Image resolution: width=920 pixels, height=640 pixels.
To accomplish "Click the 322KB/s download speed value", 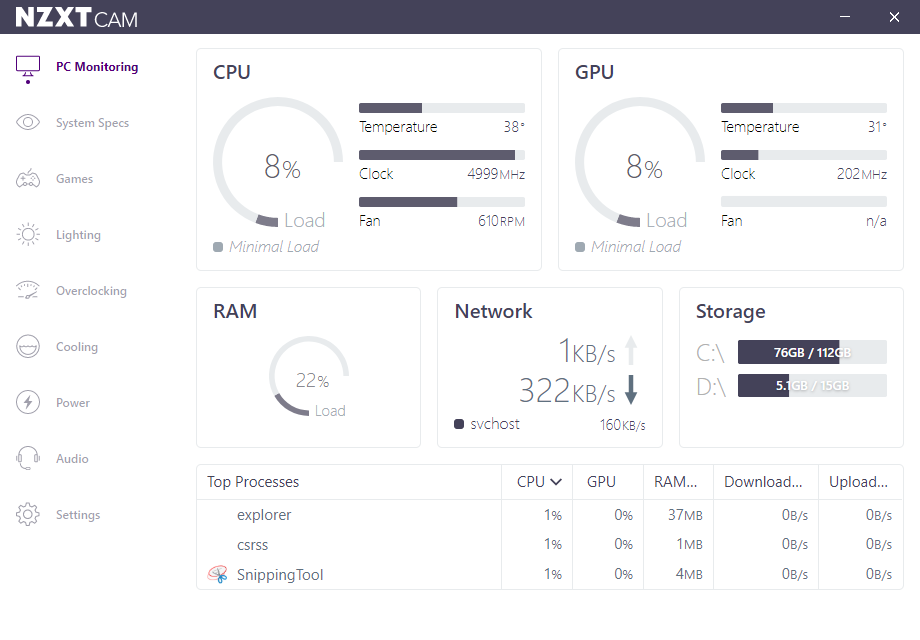I will coord(567,391).
